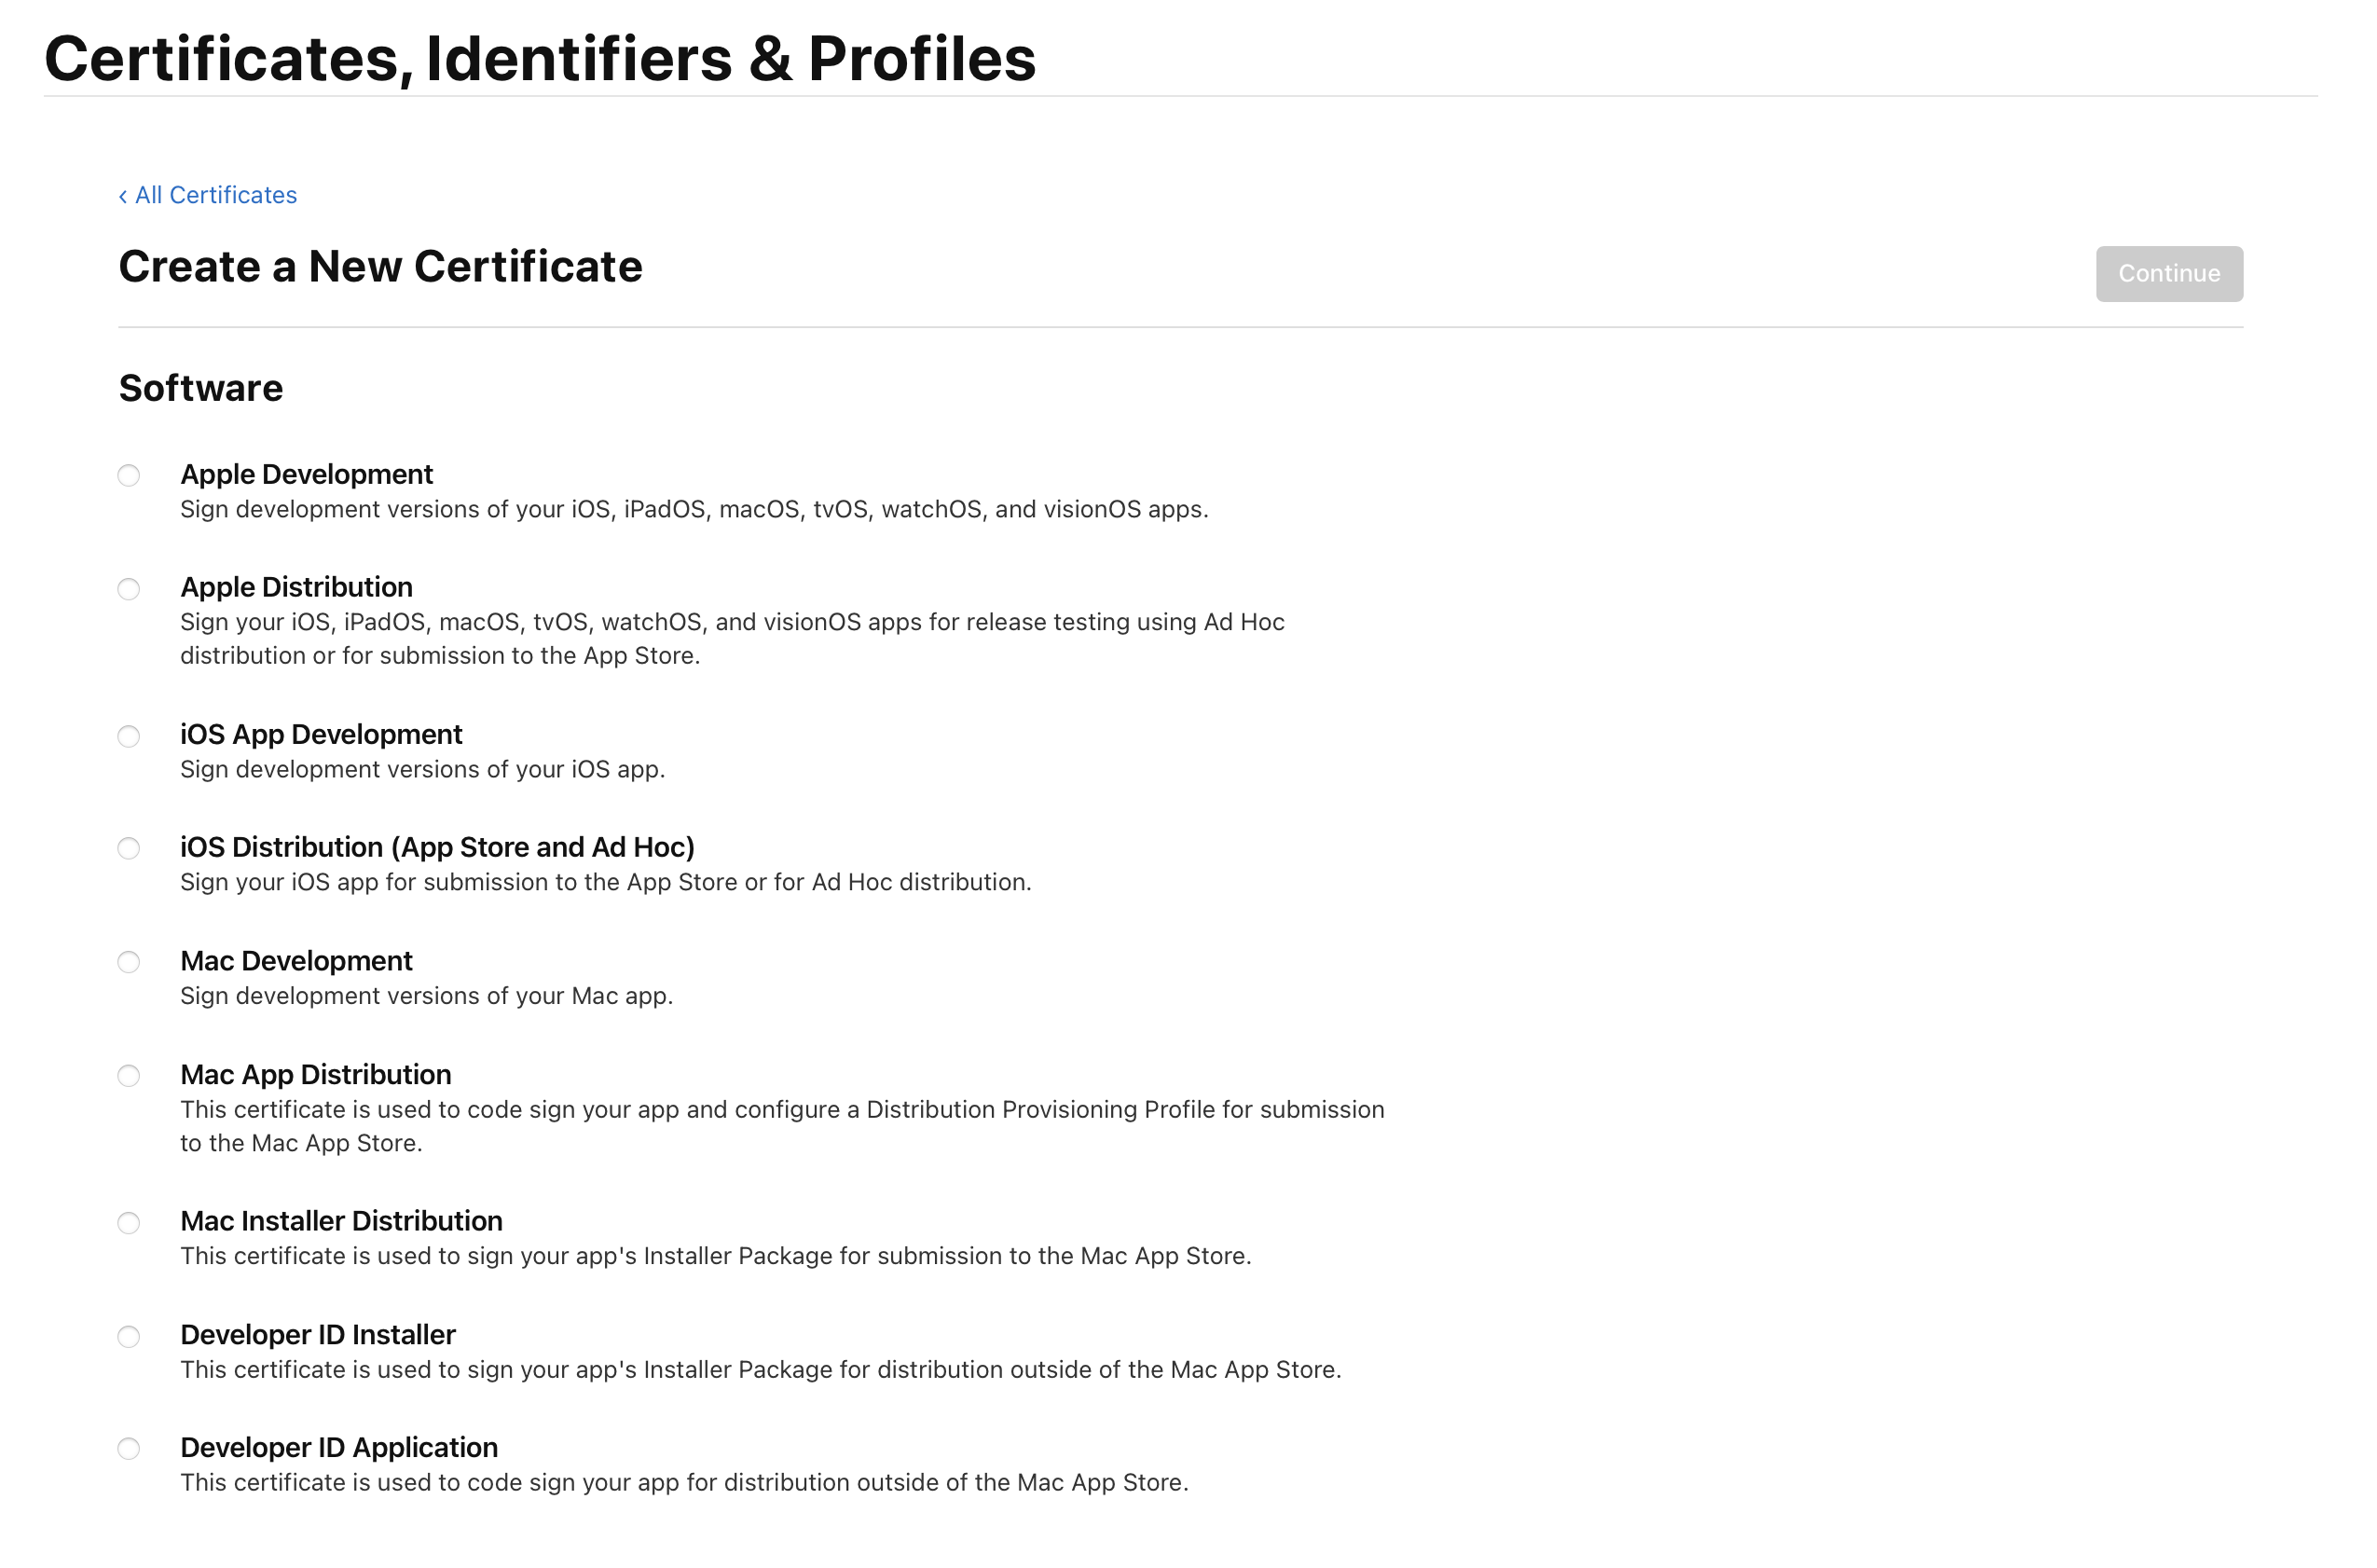Click the iOS App Development label

click(x=322, y=736)
